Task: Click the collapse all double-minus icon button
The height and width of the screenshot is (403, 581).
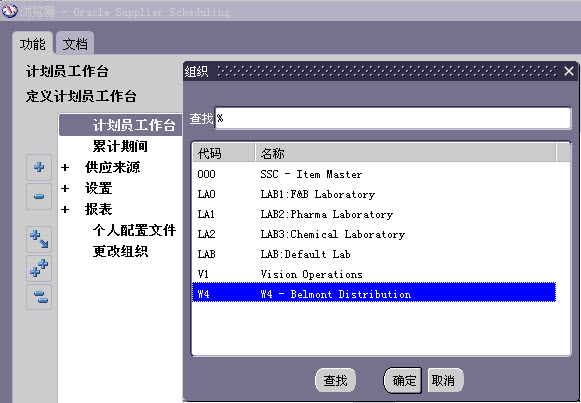Action: 39,297
